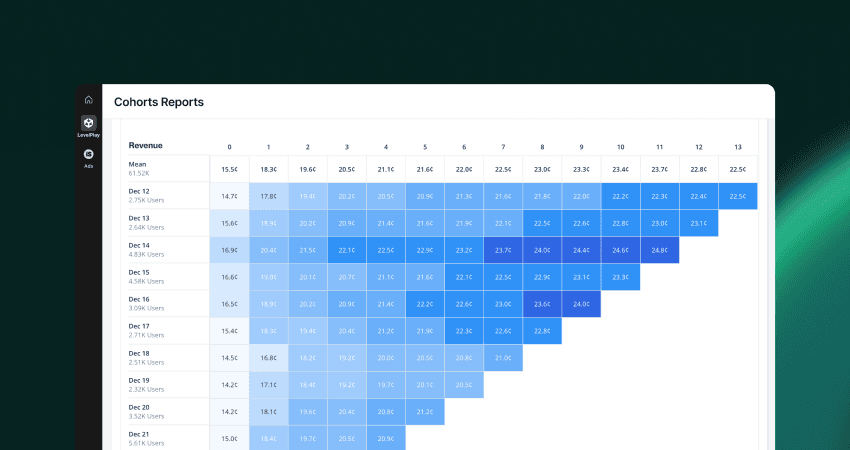
Task: Open the Ads sidebar icon
Action: pos(88,157)
